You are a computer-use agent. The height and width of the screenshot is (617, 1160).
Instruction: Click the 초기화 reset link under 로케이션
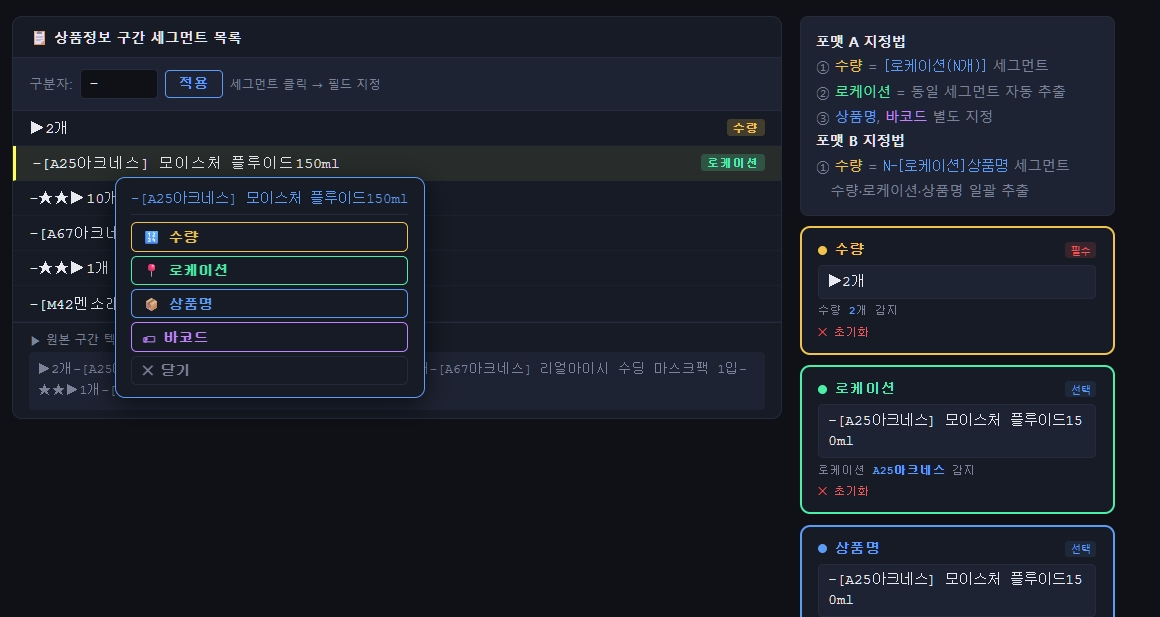[849, 491]
